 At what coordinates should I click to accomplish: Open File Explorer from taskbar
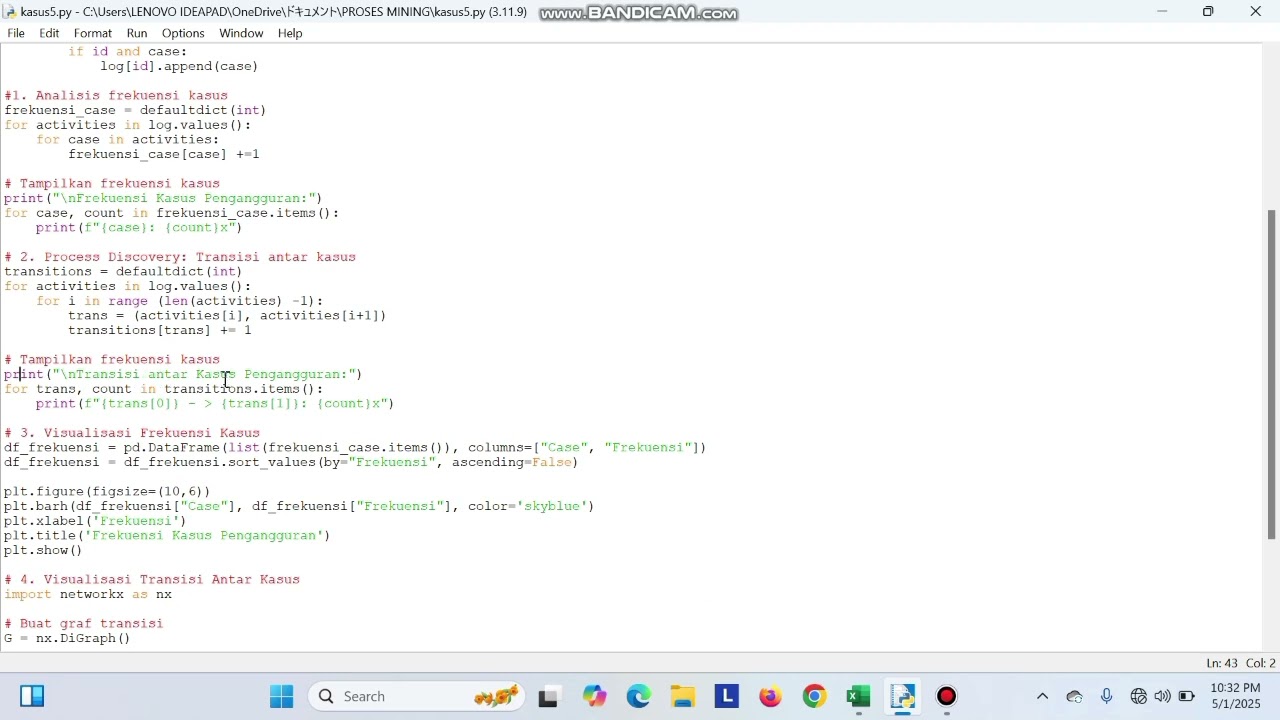683,696
